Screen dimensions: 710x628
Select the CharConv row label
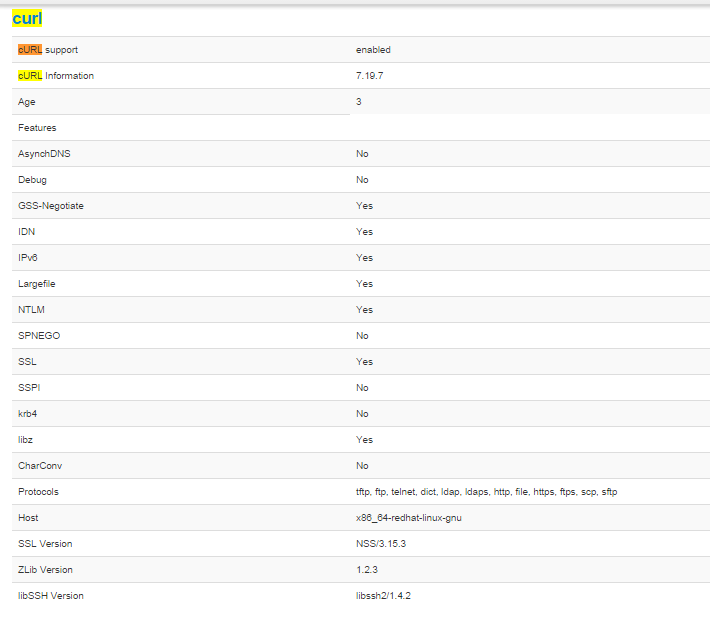pos(40,466)
